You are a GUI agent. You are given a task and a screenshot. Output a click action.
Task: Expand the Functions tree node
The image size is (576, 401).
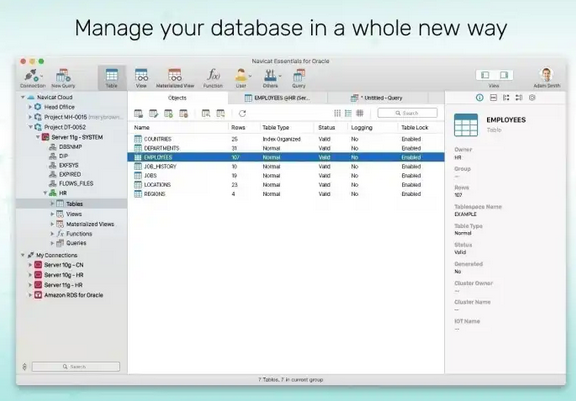[x=52, y=234]
